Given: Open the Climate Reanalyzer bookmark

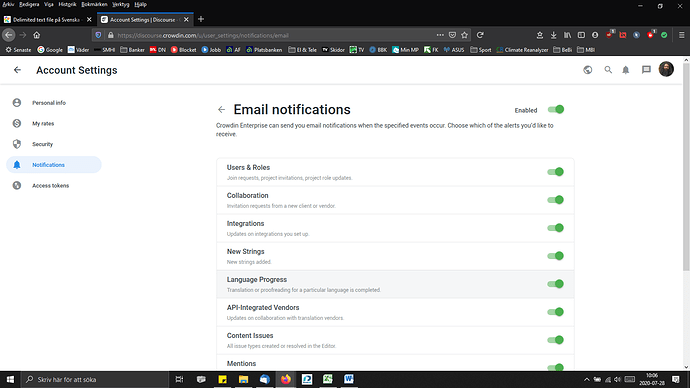Looking at the screenshot, I should click(522, 50).
